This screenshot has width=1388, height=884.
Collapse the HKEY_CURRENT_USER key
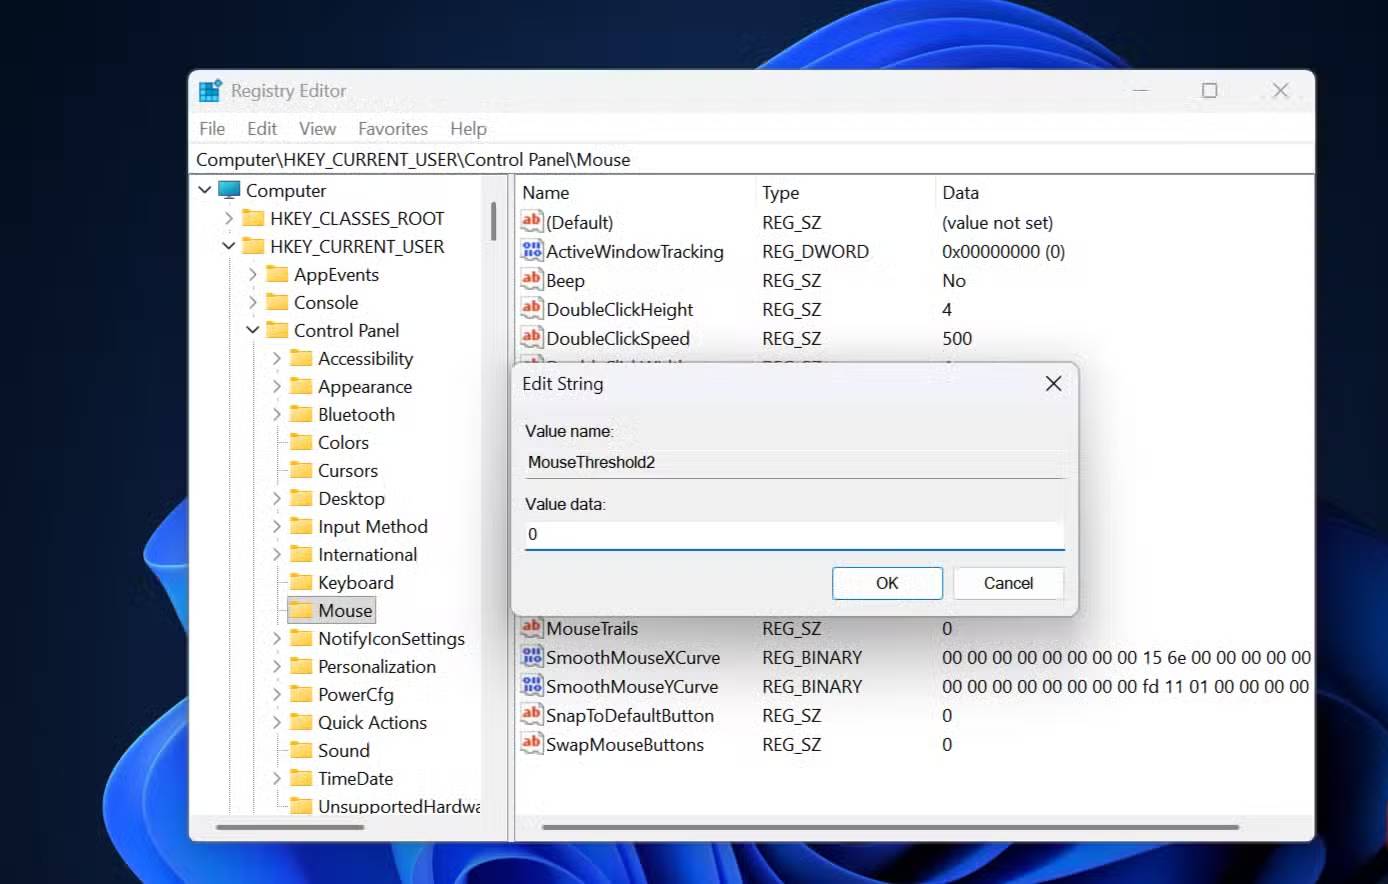(229, 246)
